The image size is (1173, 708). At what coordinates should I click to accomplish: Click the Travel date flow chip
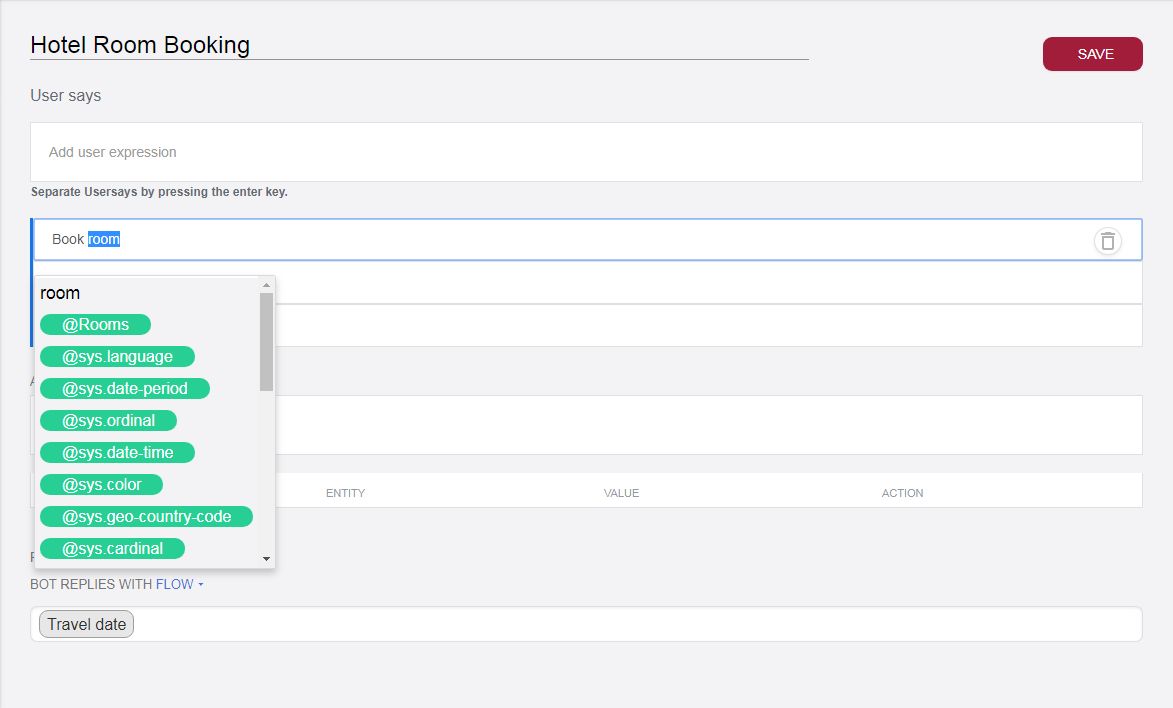pos(86,624)
